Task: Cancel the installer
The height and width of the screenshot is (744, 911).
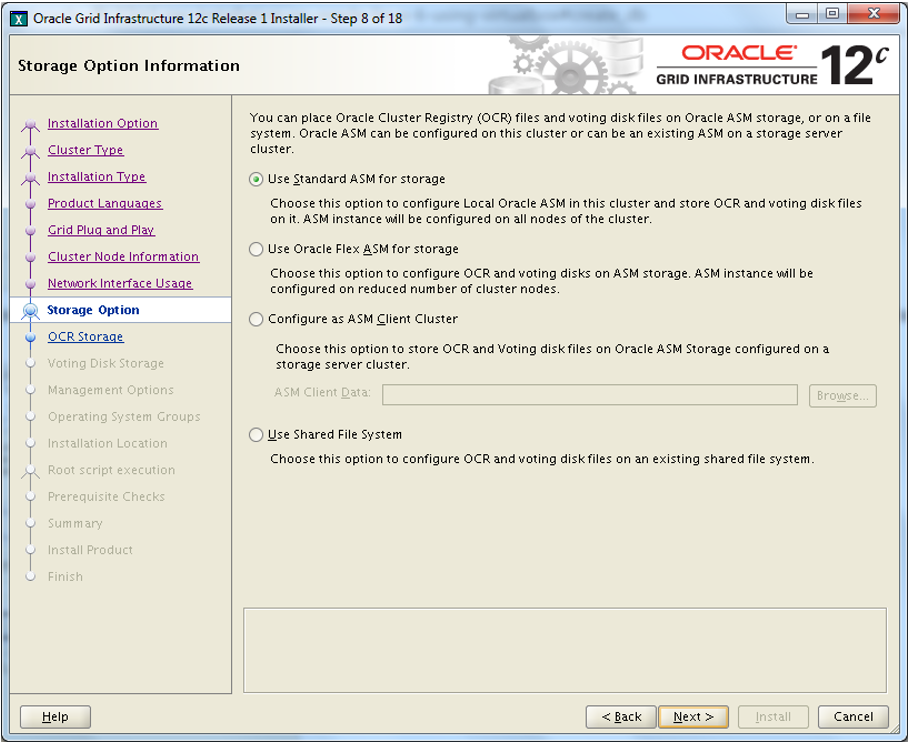Action: (853, 717)
